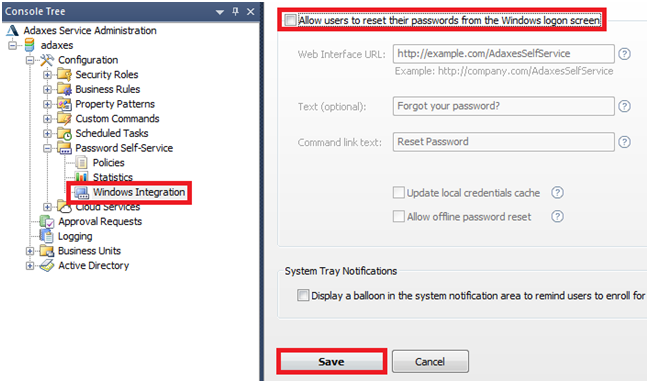Select Windows Integration in the tree
Screen dimensions: 649x383
click(x=139, y=192)
